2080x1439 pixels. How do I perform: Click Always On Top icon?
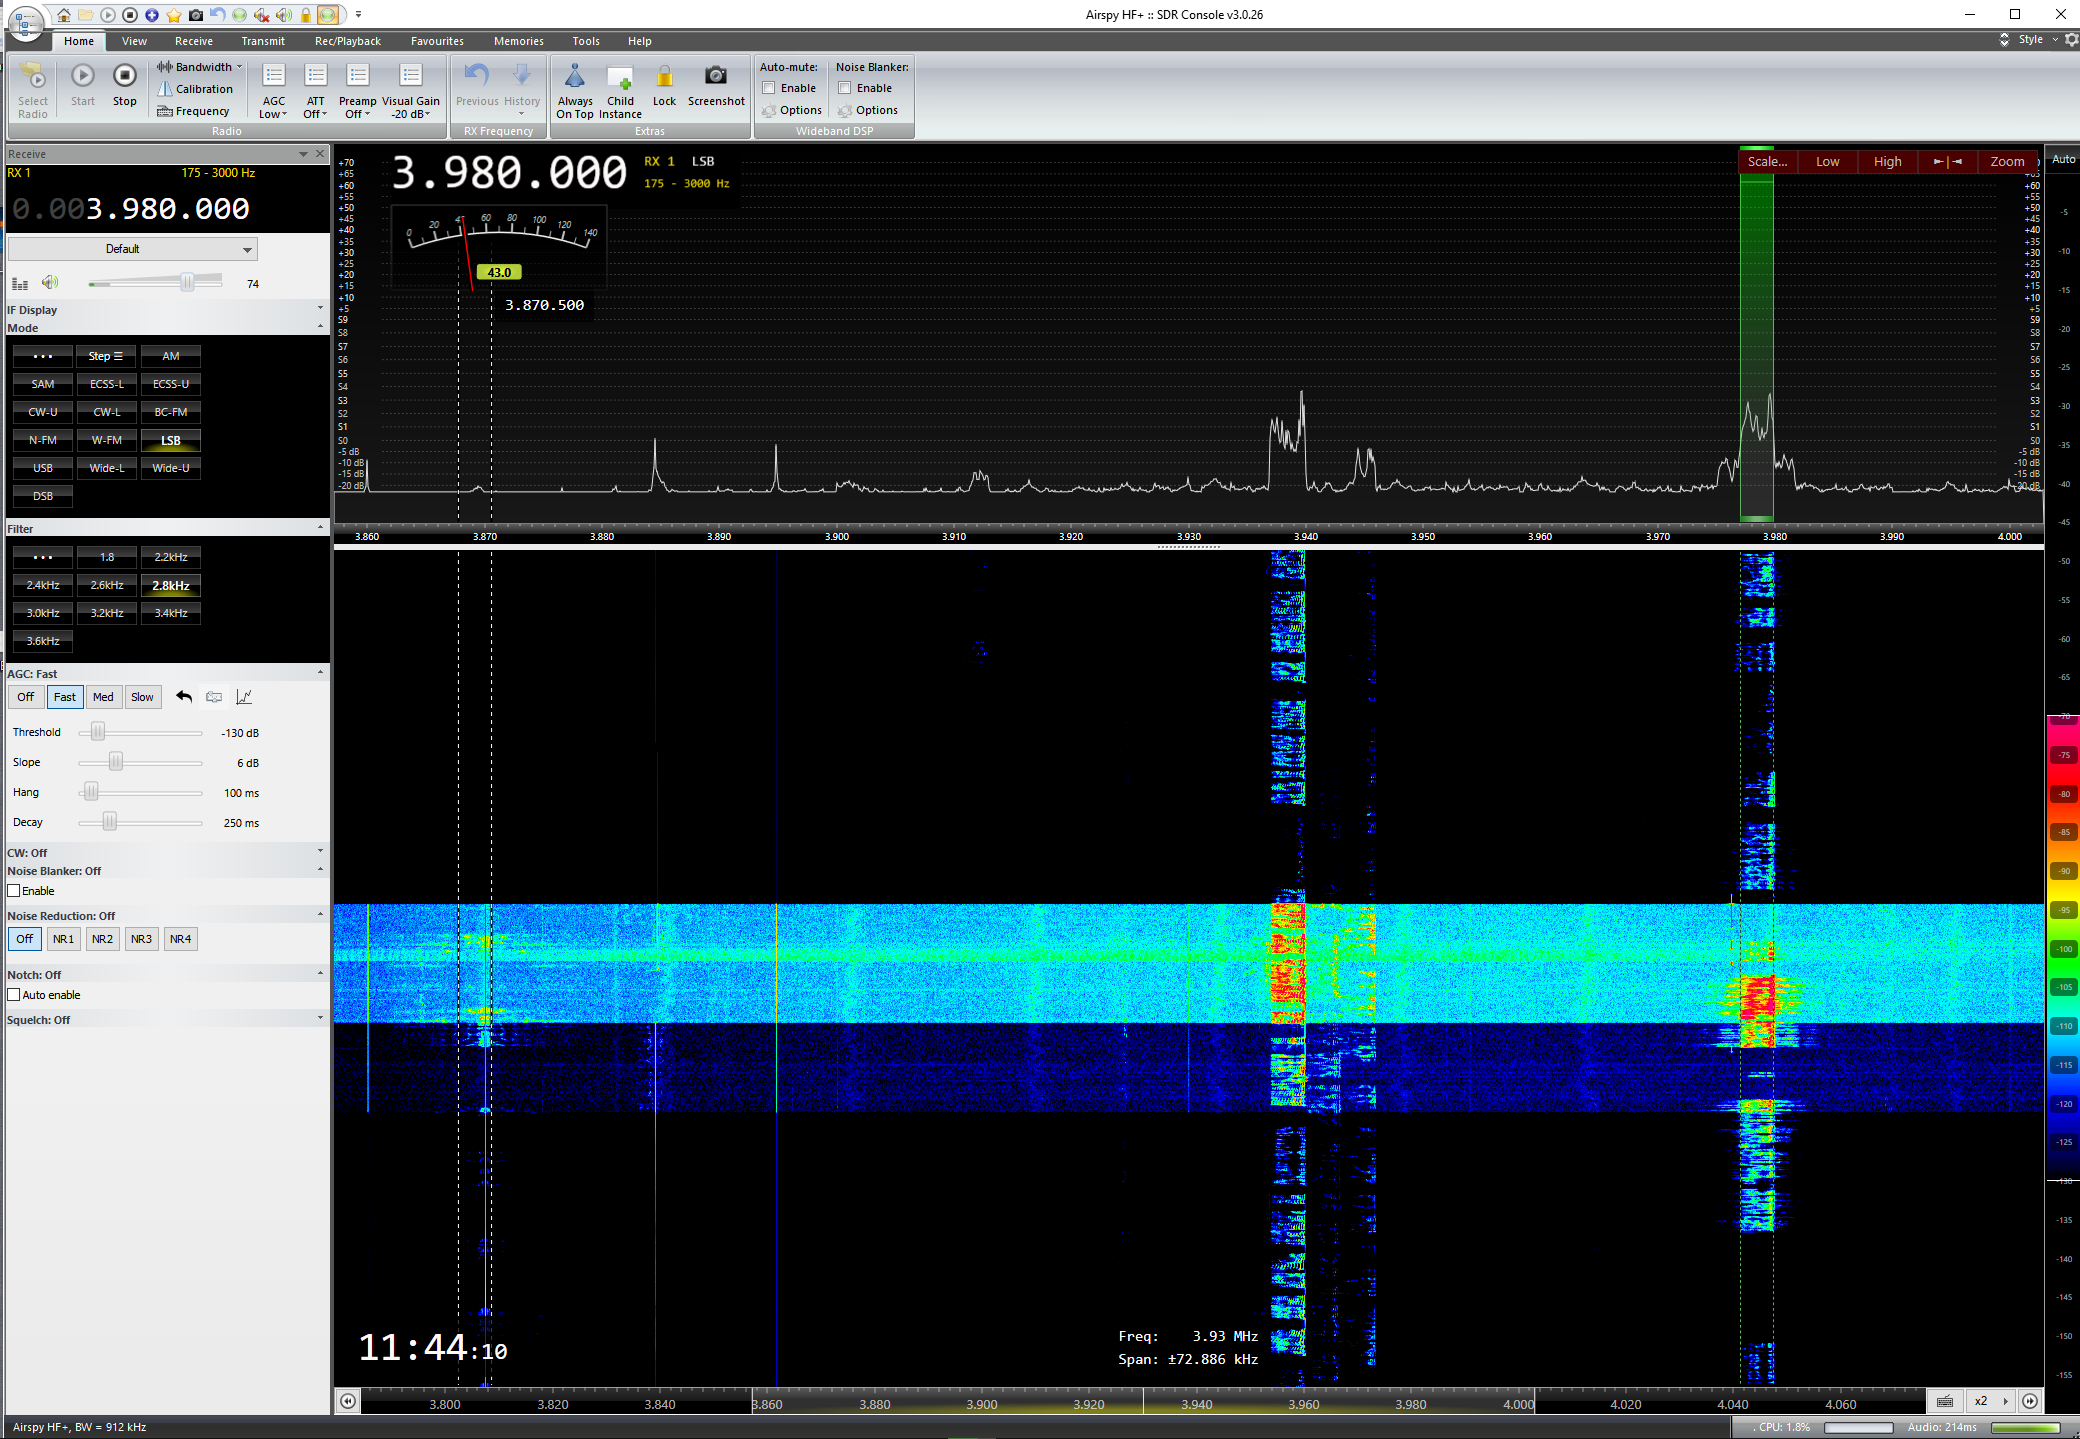click(575, 76)
